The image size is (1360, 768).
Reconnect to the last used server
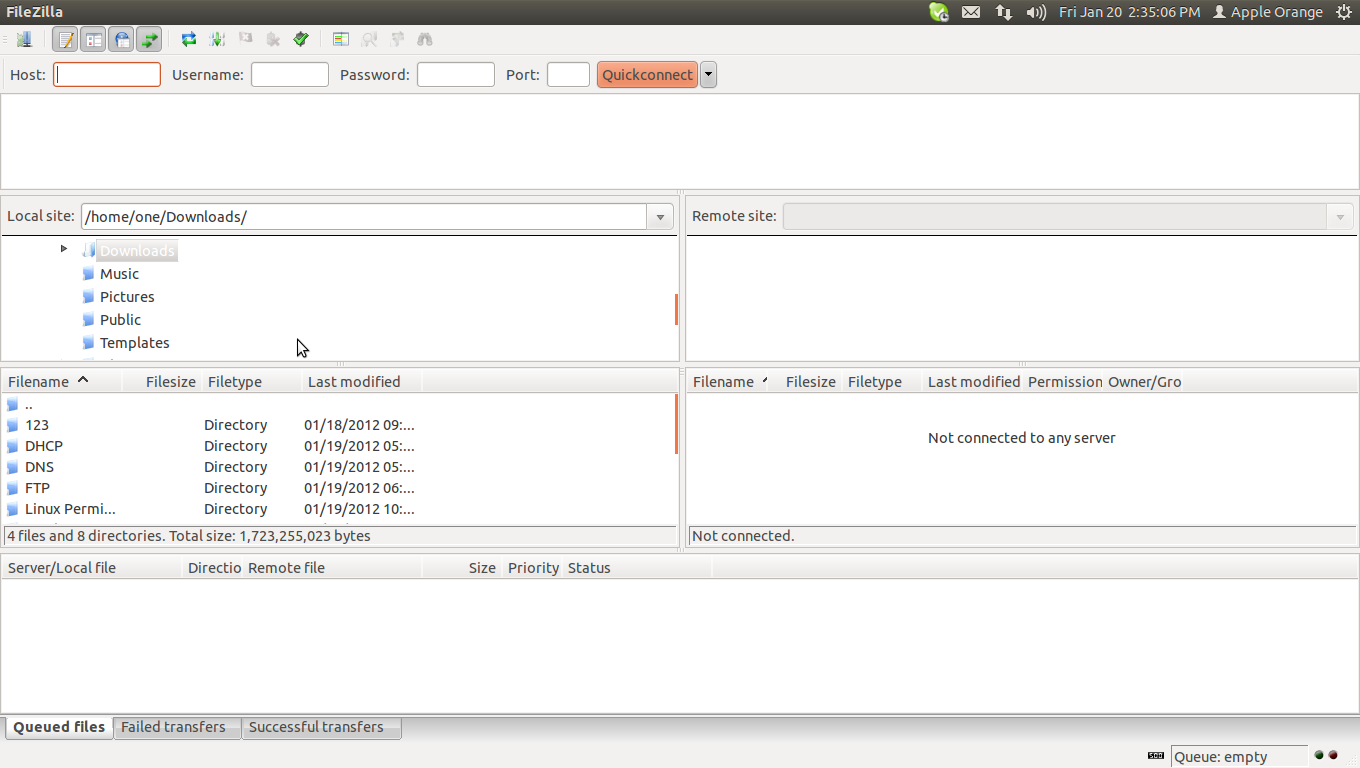click(301, 39)
